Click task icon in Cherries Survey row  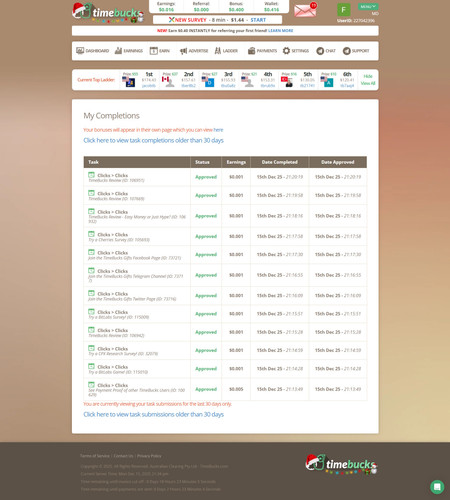(91, 234)
